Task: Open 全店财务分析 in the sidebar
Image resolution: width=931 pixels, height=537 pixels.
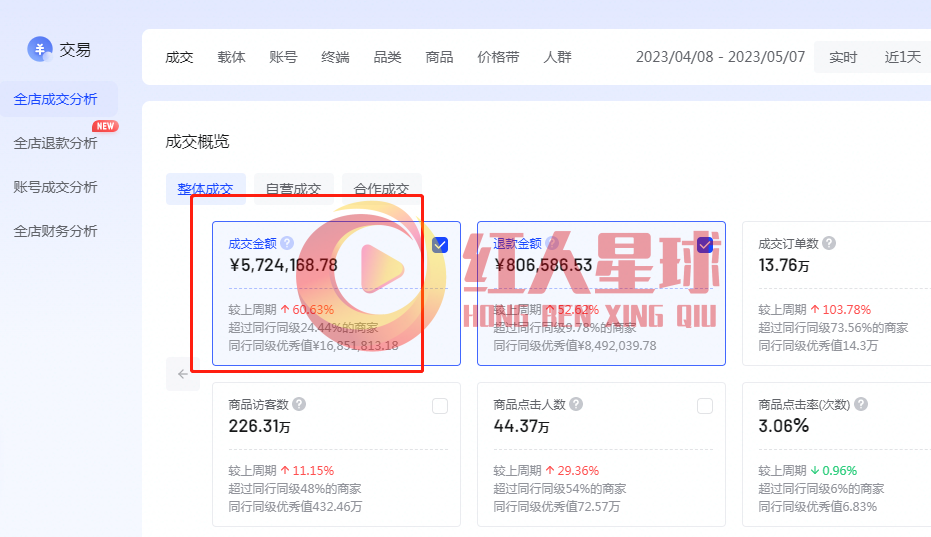Action: coord(56,231)
